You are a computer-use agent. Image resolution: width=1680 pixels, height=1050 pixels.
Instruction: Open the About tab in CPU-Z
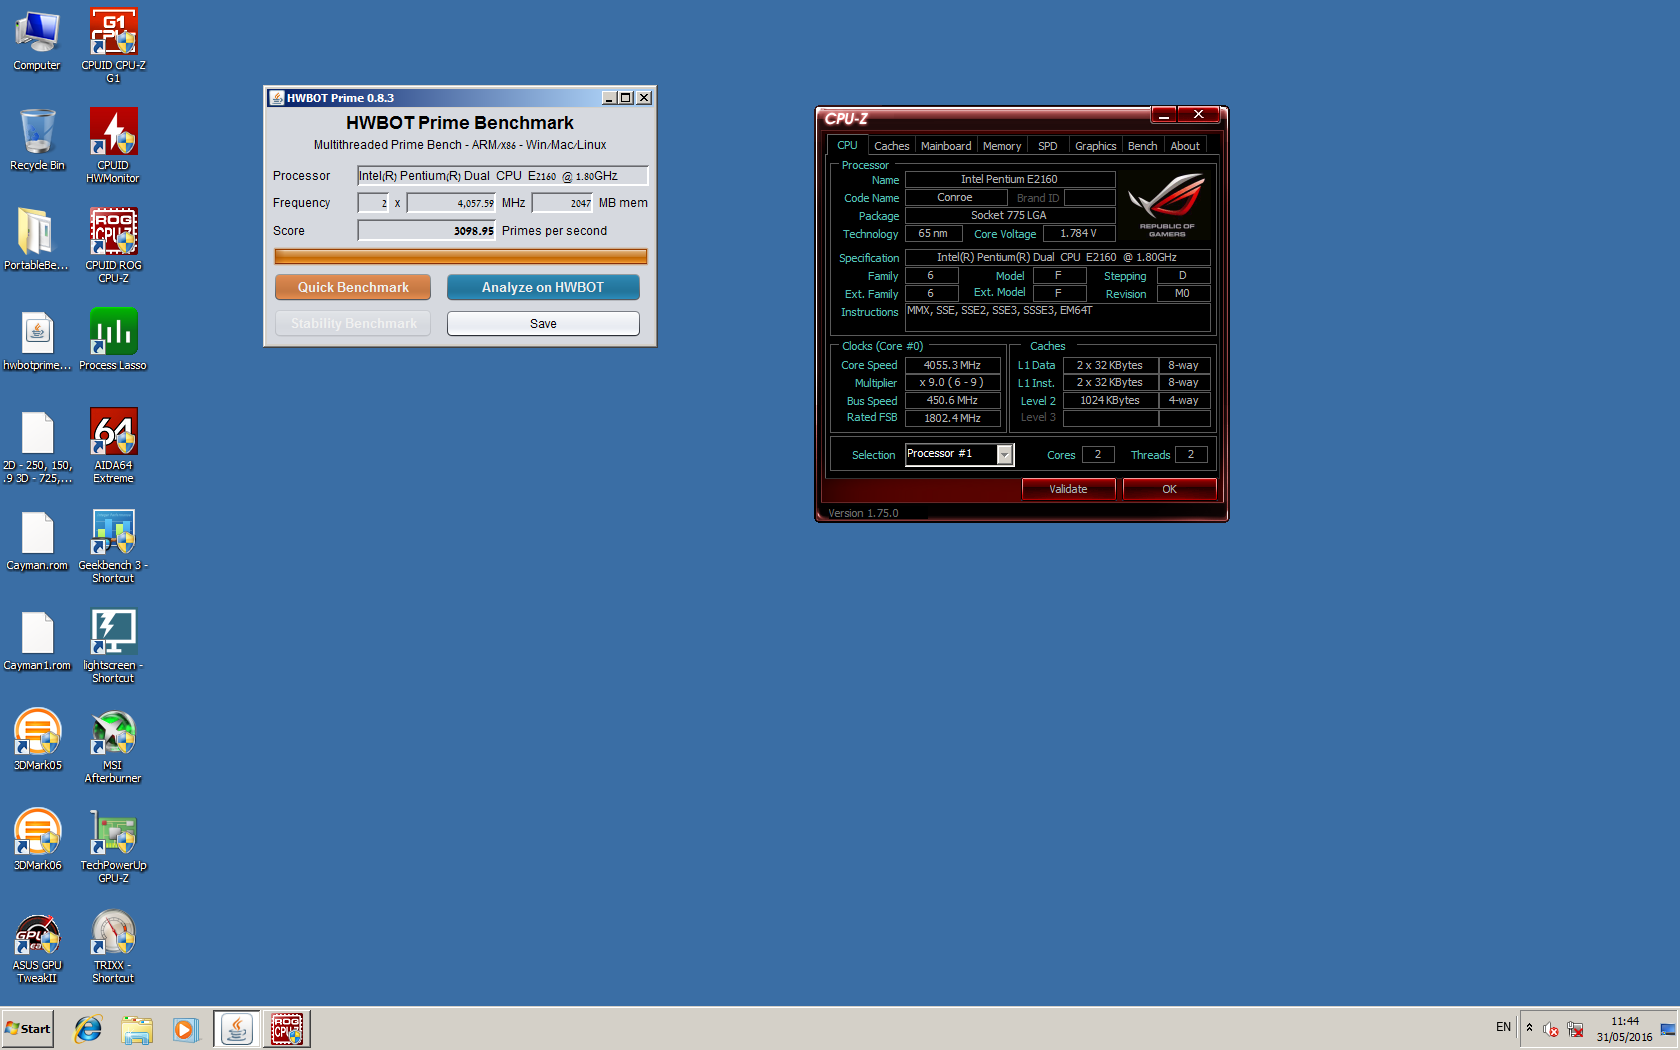coord(1185,146)
